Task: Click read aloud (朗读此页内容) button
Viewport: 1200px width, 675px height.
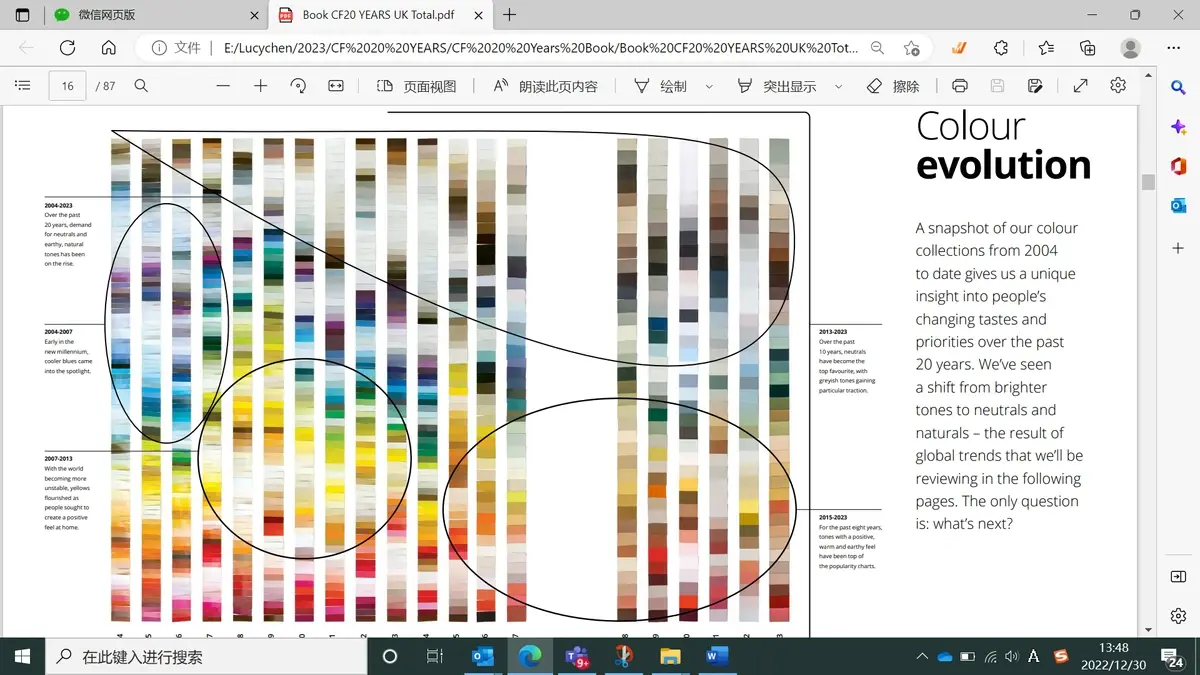Action: click(x=546, y=86)
